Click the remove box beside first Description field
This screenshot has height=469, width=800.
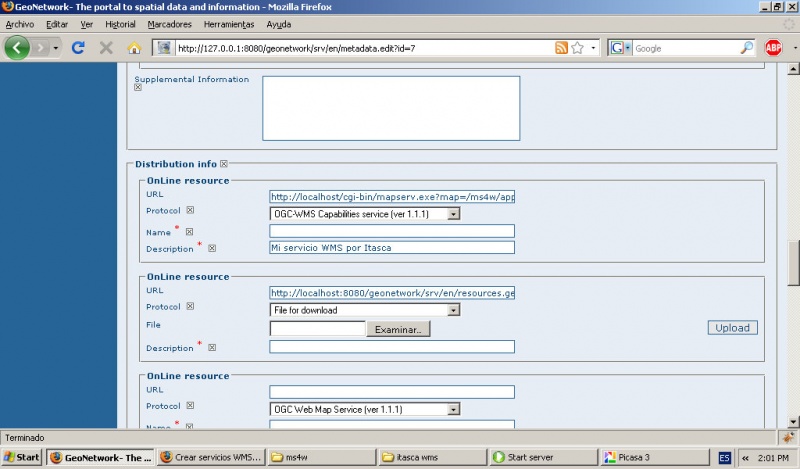(x=212, y=248)
